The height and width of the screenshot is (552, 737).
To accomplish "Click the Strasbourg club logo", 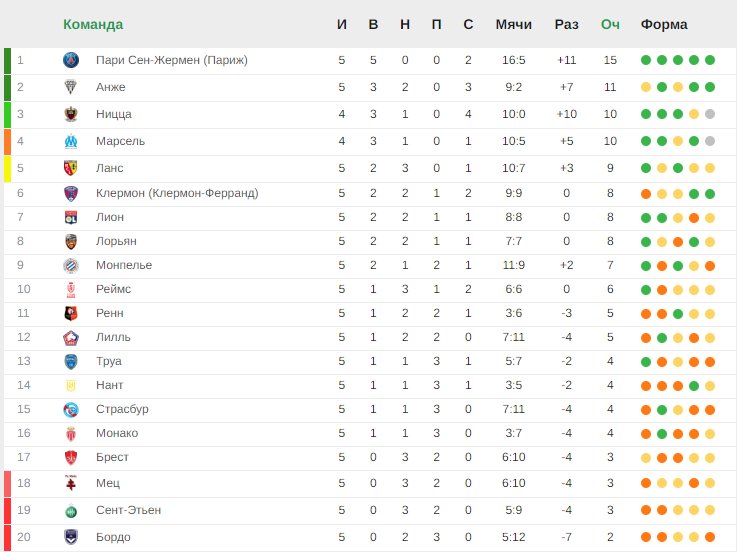I will coord(71,410).
